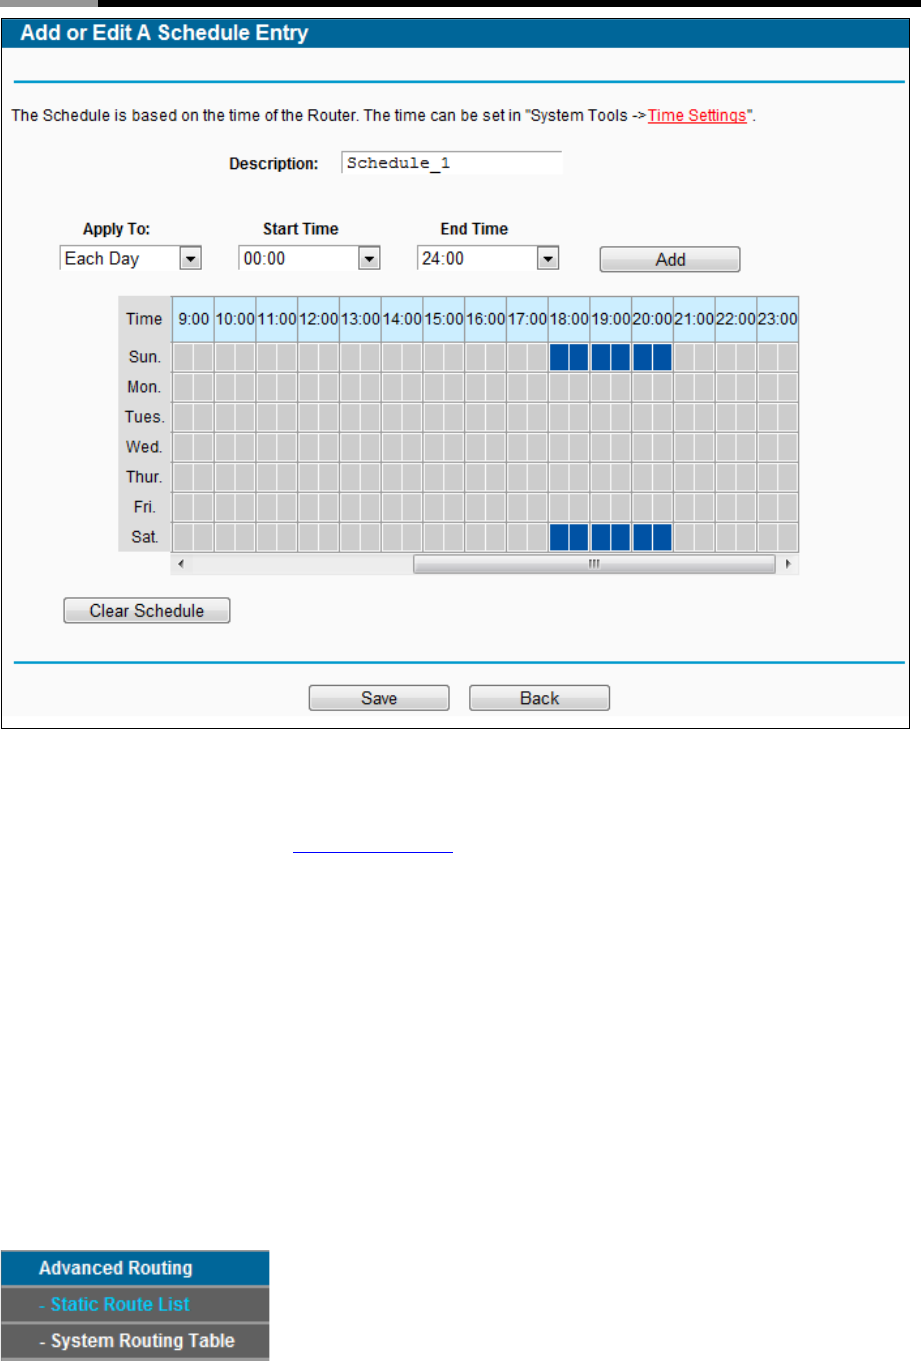
Task: Open the End Time dropdown
Action: coord(488,258)
